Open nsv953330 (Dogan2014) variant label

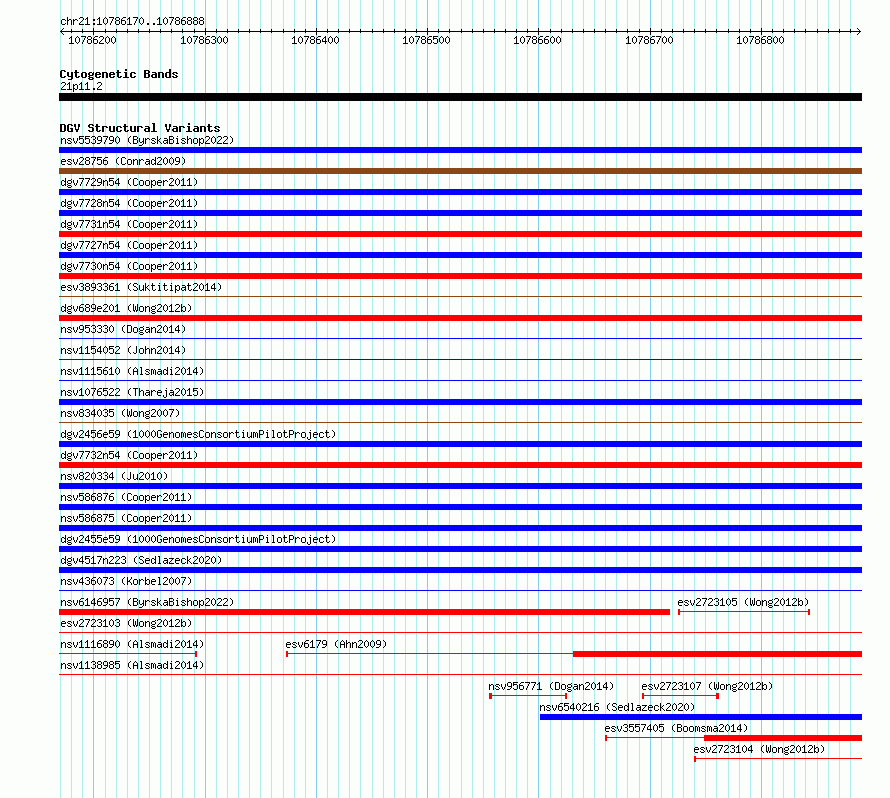(x=123, y=329)
